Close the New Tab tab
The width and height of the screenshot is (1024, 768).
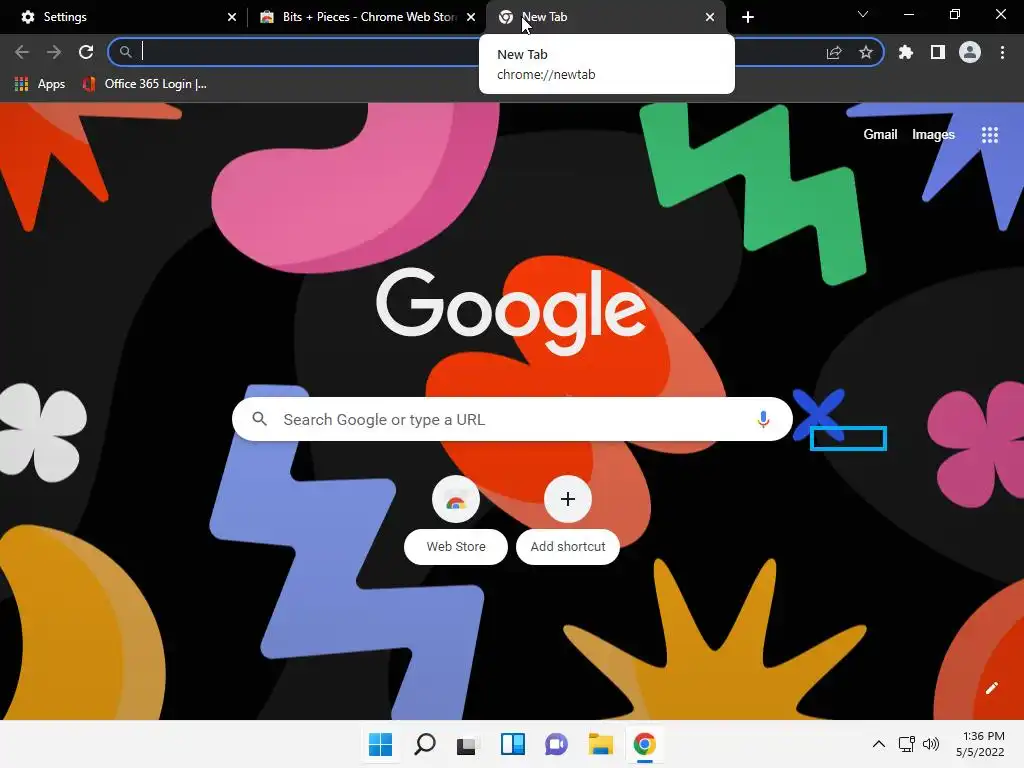point(710,17)
